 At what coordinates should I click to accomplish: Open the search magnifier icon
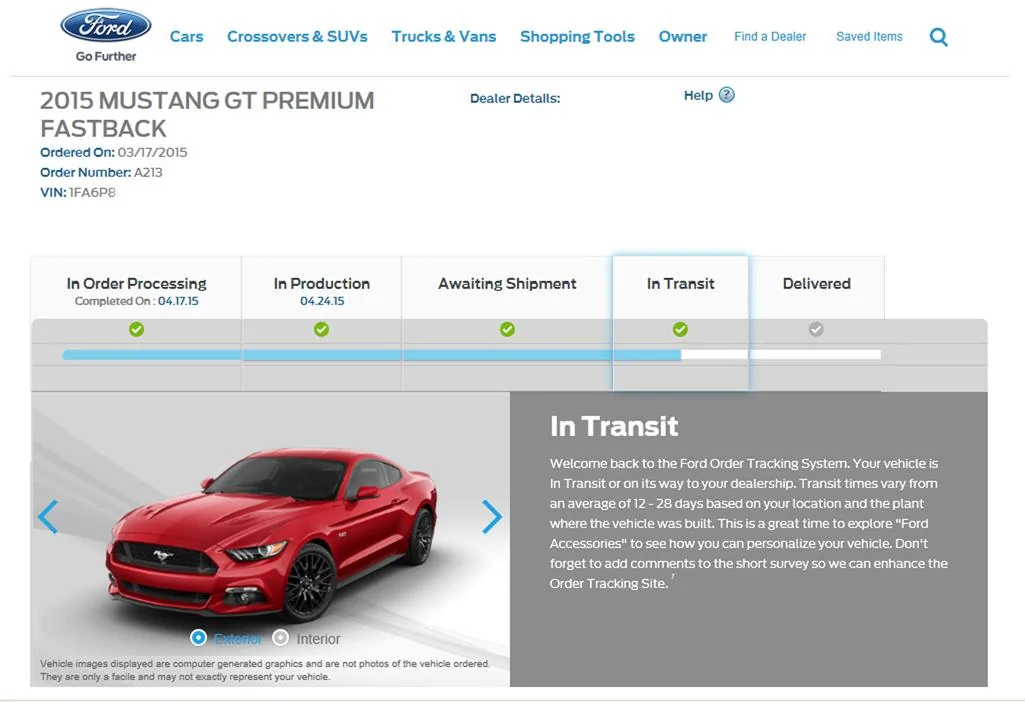coord(939,37)
